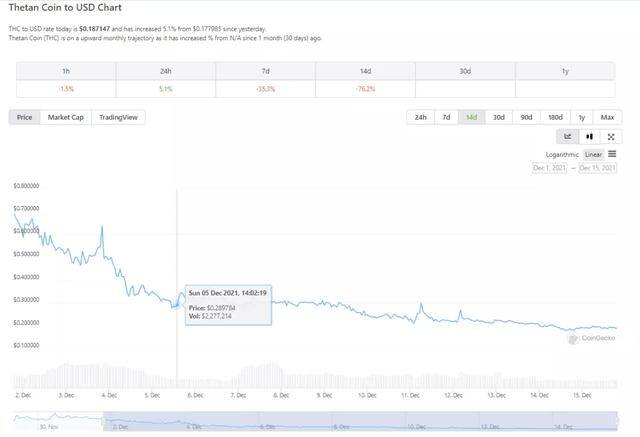This screenshot has width=640, height=437.
Task: Click the 1h column header
Action: pyautogui.click(x=66, y=71)
